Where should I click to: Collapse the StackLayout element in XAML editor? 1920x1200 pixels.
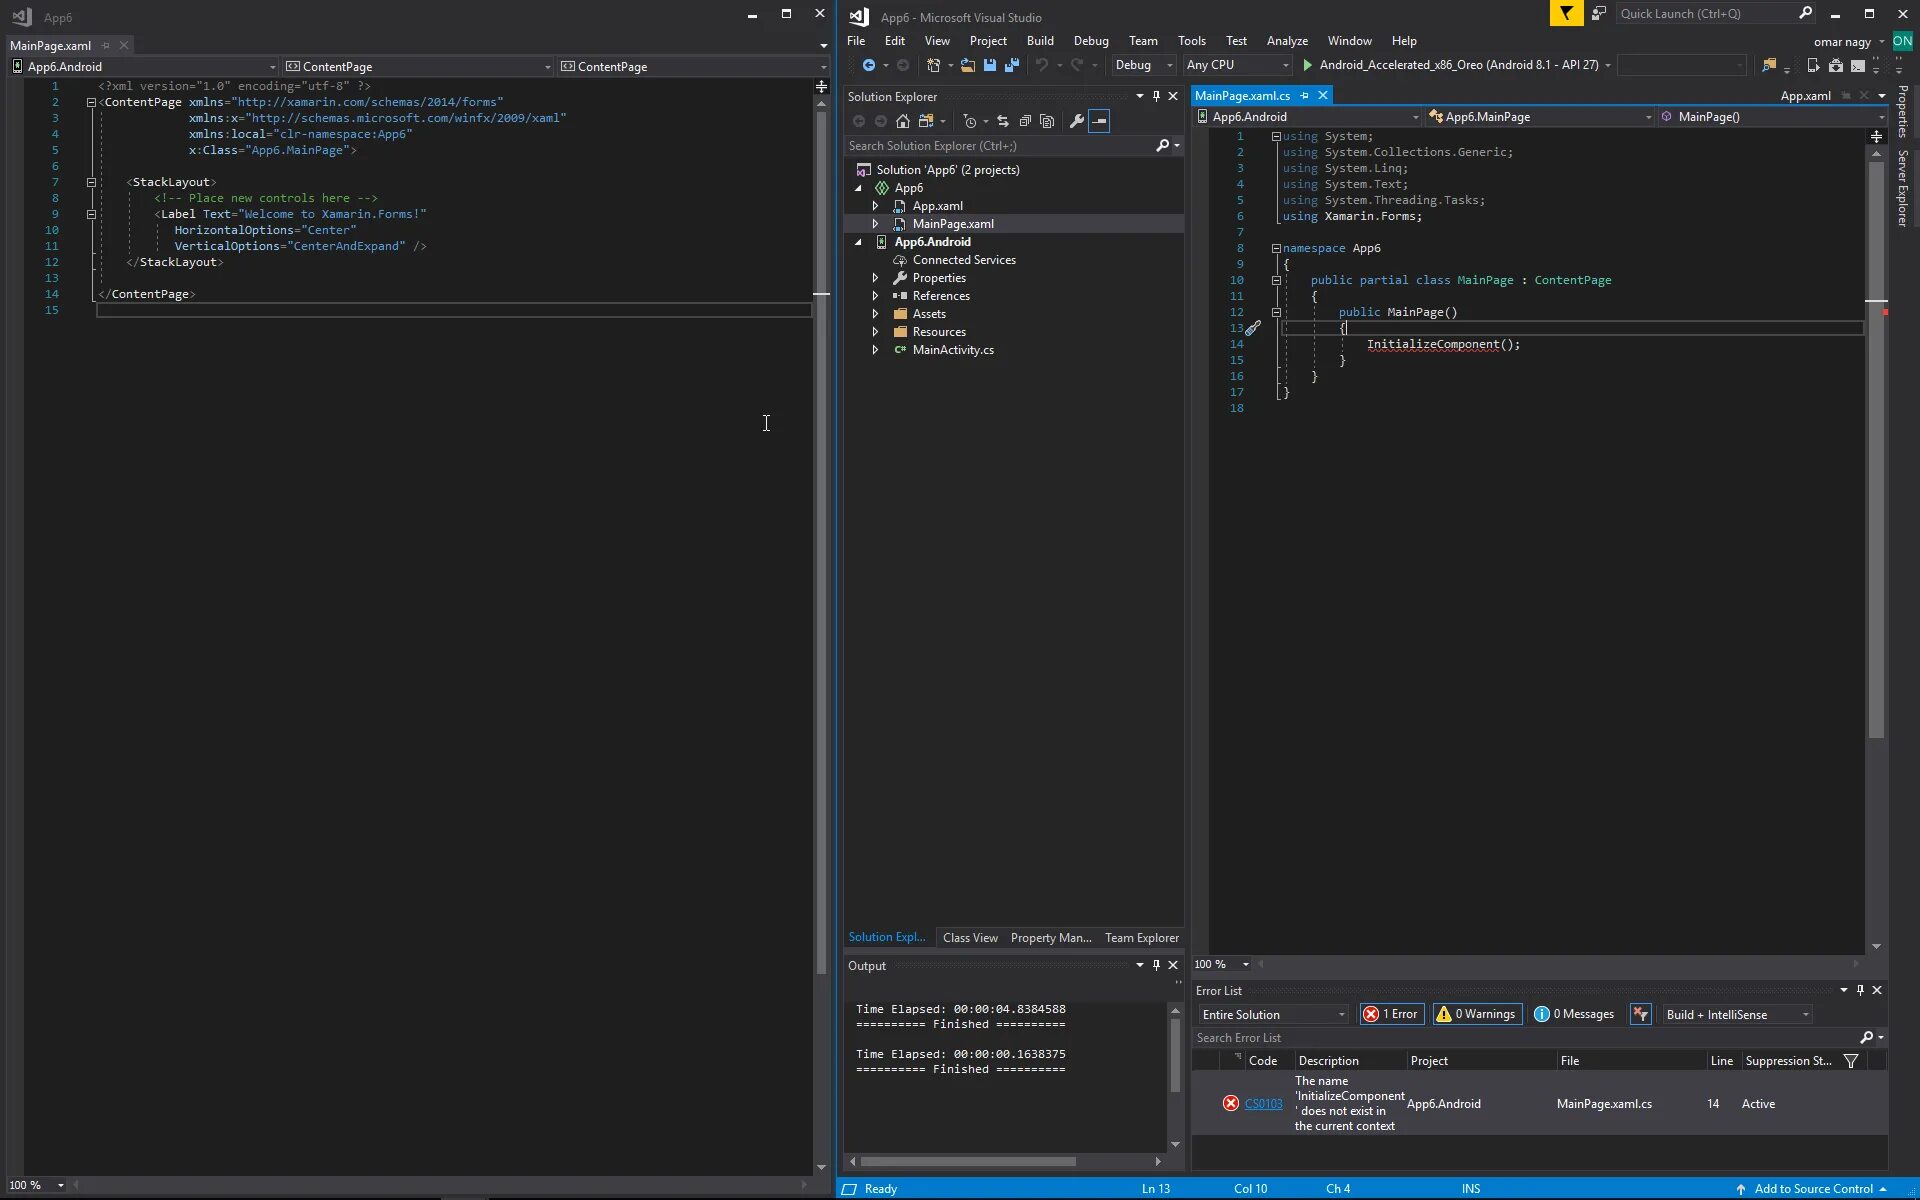point(91,182)
